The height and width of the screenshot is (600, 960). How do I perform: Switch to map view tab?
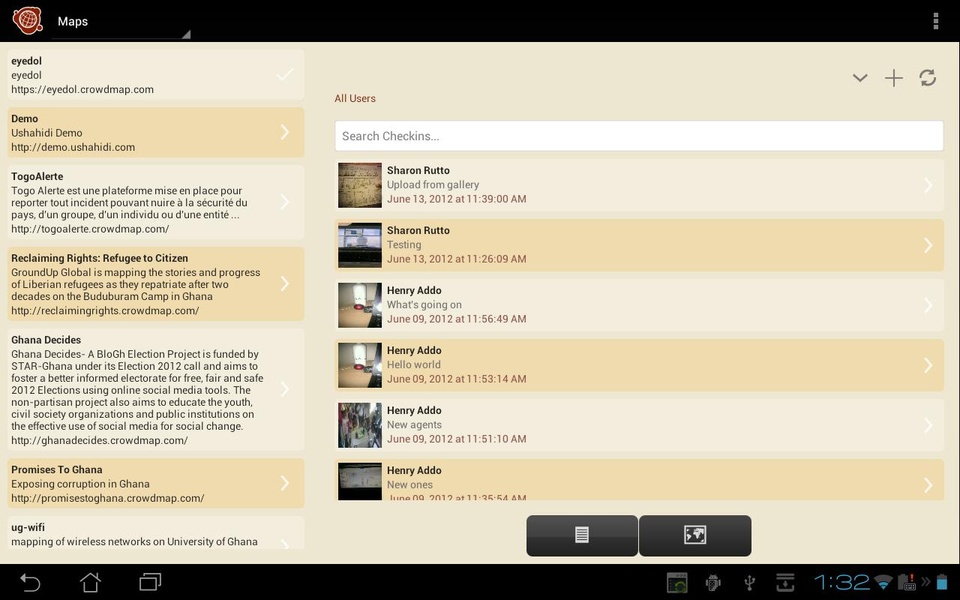pos(695,535)
